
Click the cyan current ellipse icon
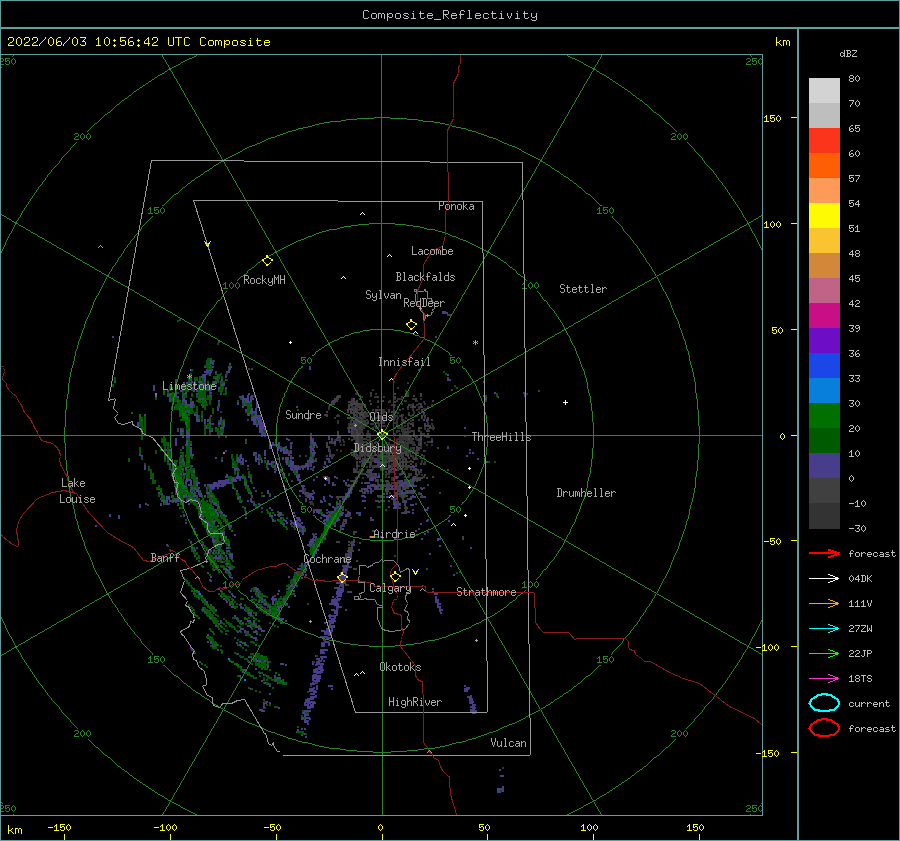pyautogui.click(x=824, y=703)
